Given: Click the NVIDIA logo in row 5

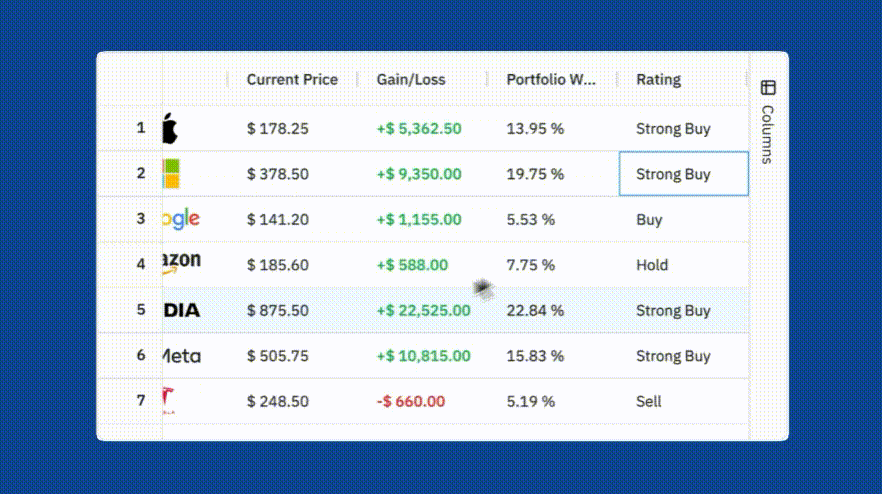Looking at the screenshot, I should tap(182, 310).
